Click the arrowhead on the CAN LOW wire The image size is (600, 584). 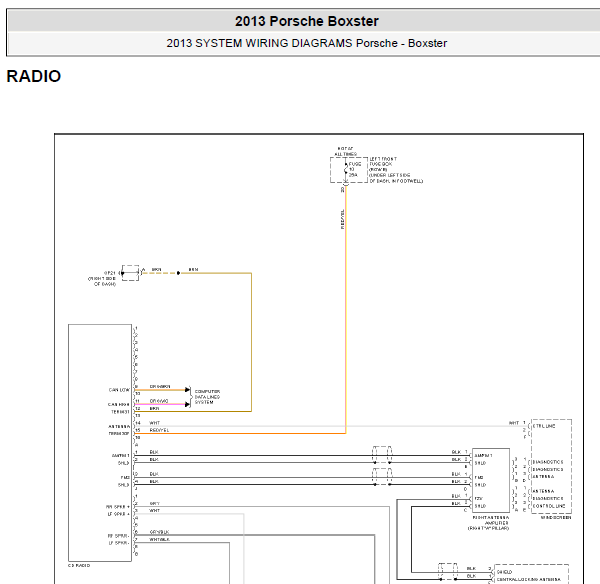(188, 390)
